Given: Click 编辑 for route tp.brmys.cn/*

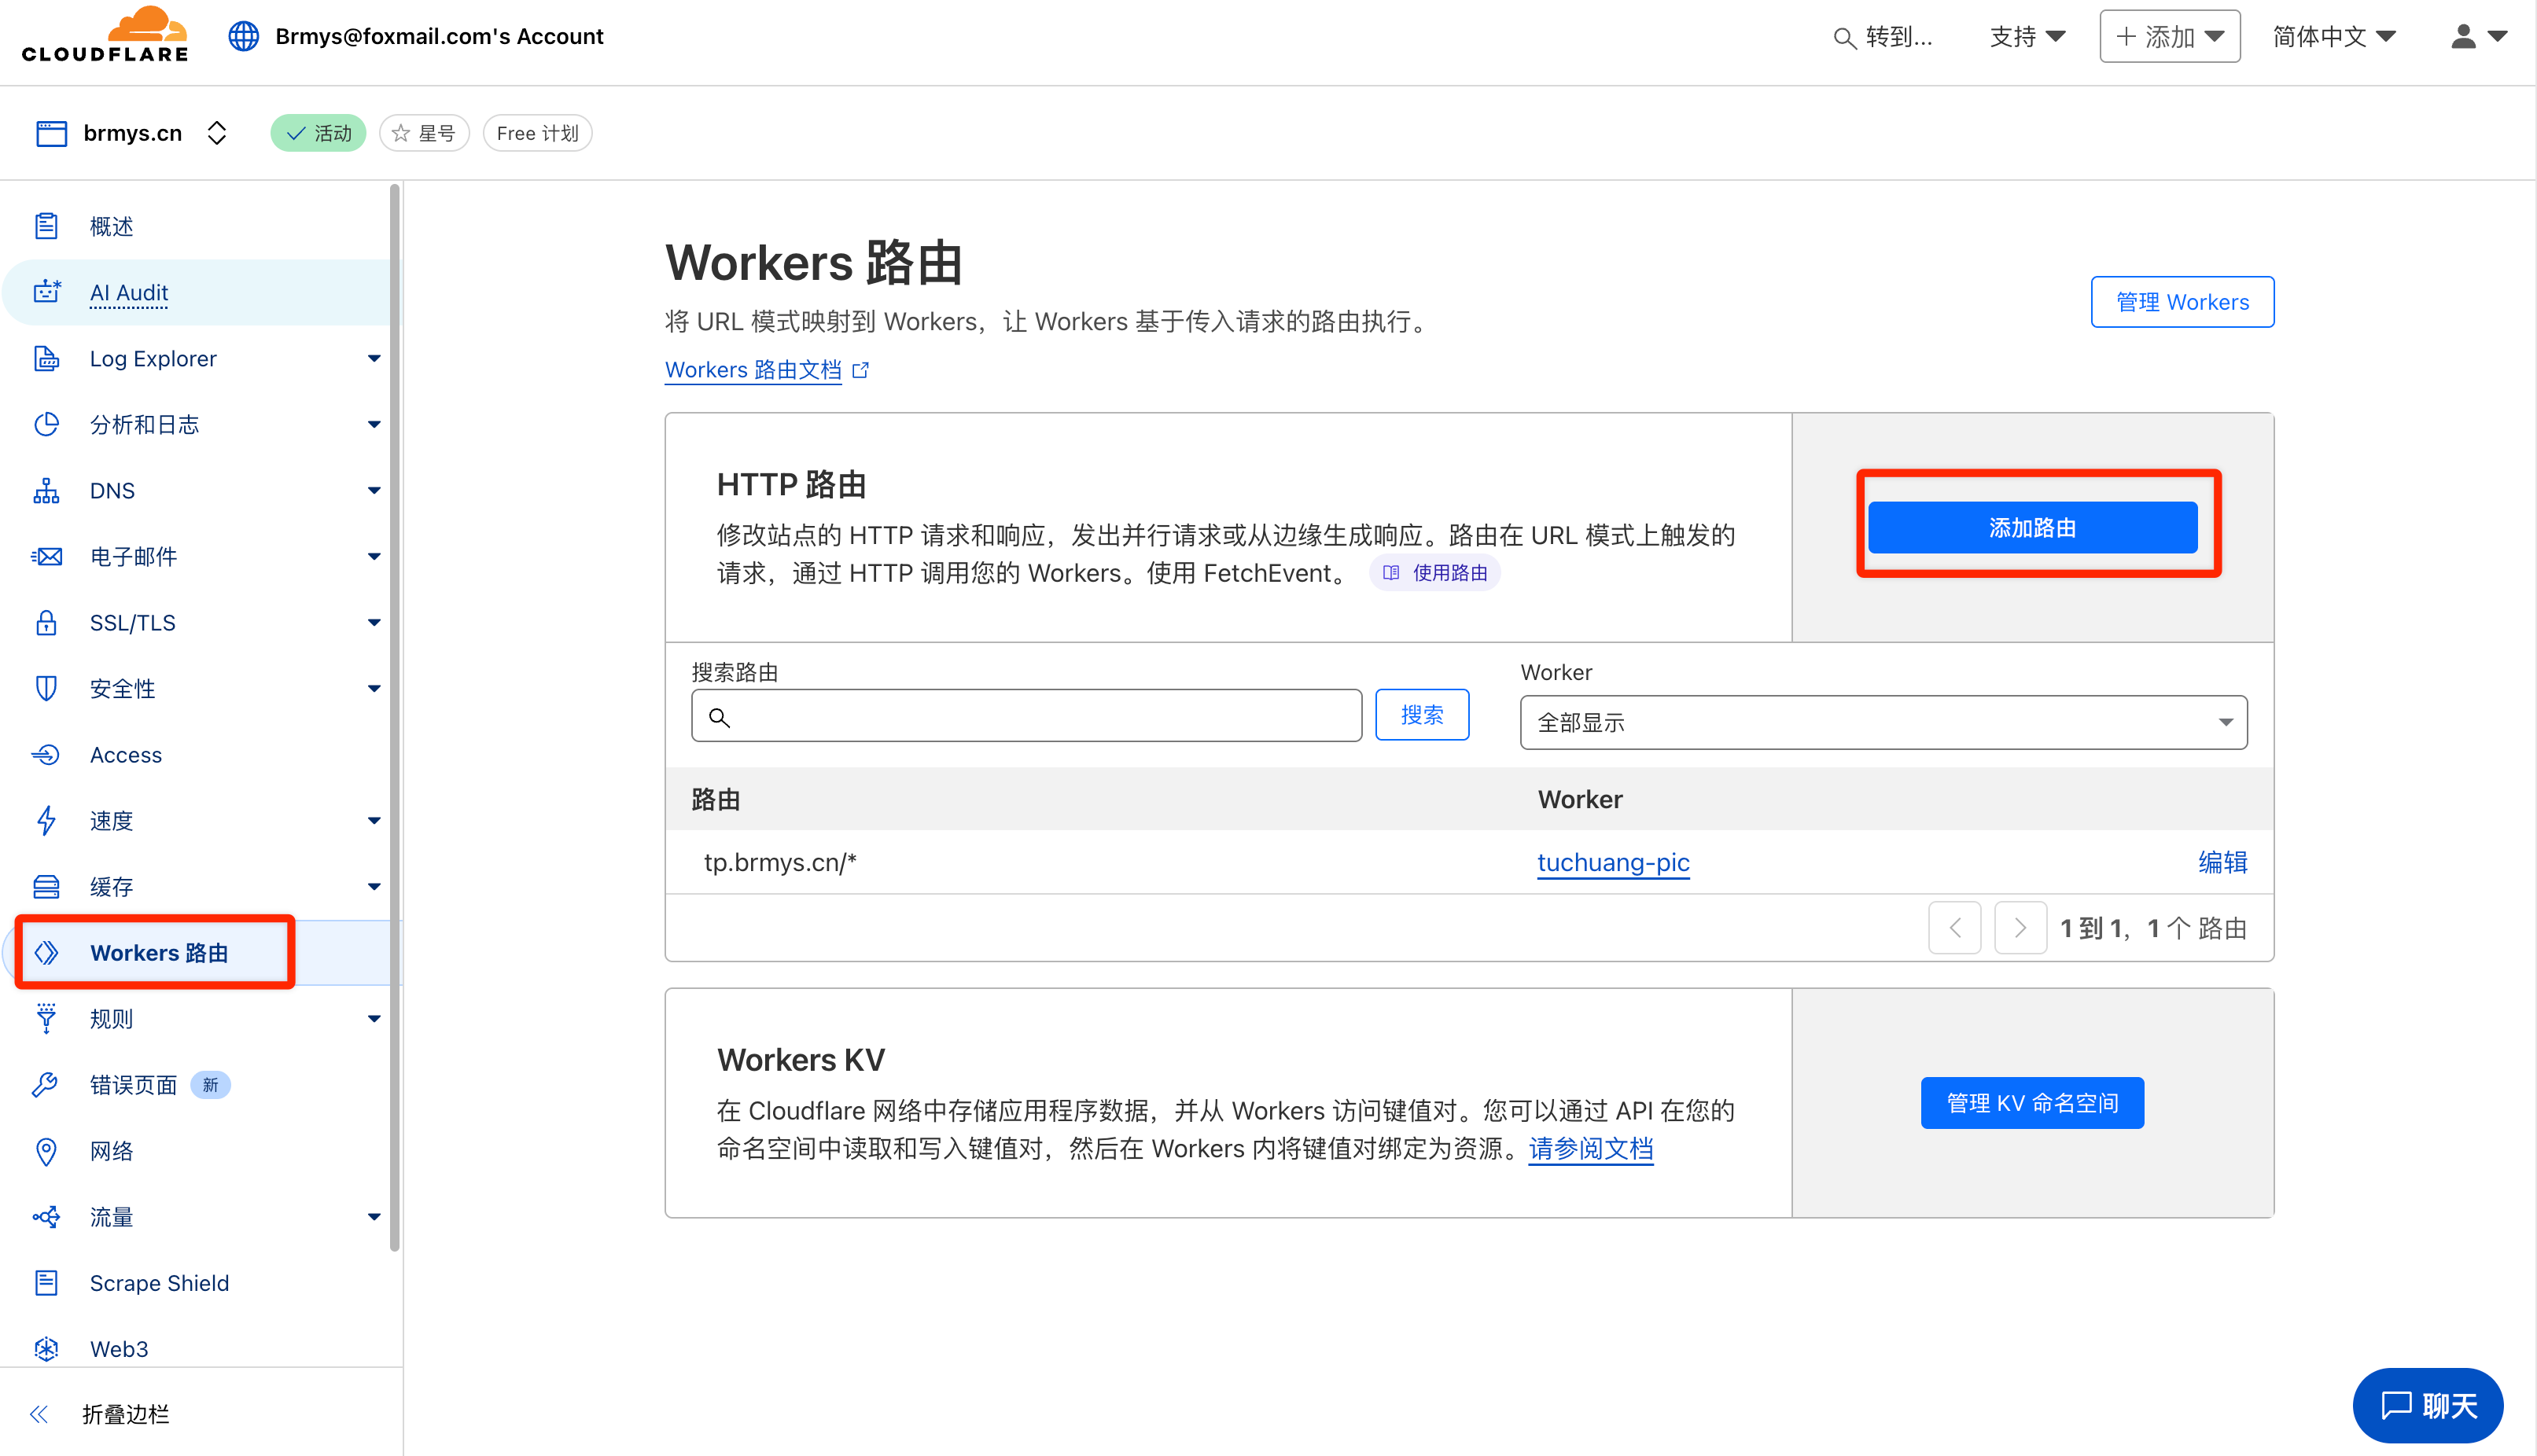Looking at the screenshot, I should pos(2222,862).
